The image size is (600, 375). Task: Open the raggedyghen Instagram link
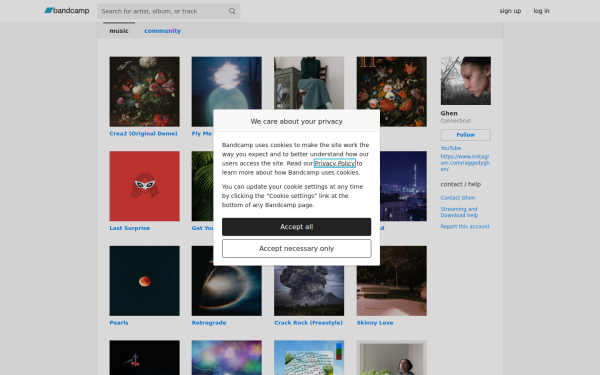[x=465, y=163]
